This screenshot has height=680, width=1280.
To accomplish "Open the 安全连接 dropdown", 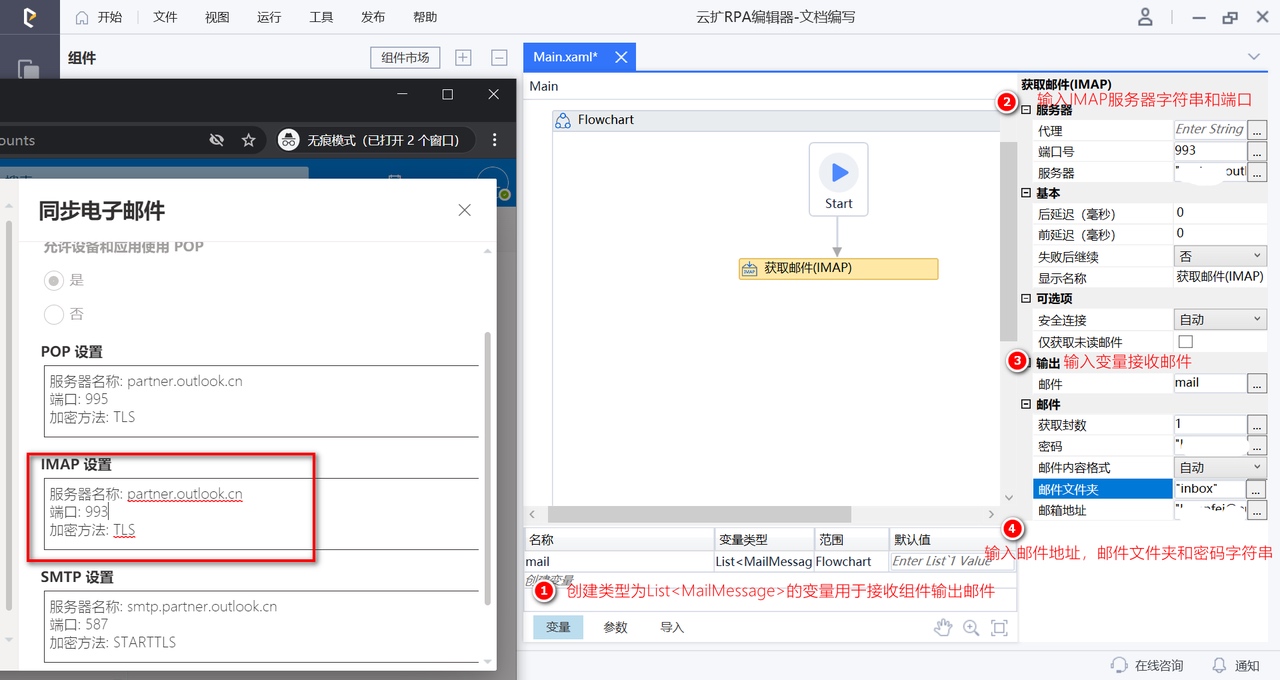I will (1220, 319).
